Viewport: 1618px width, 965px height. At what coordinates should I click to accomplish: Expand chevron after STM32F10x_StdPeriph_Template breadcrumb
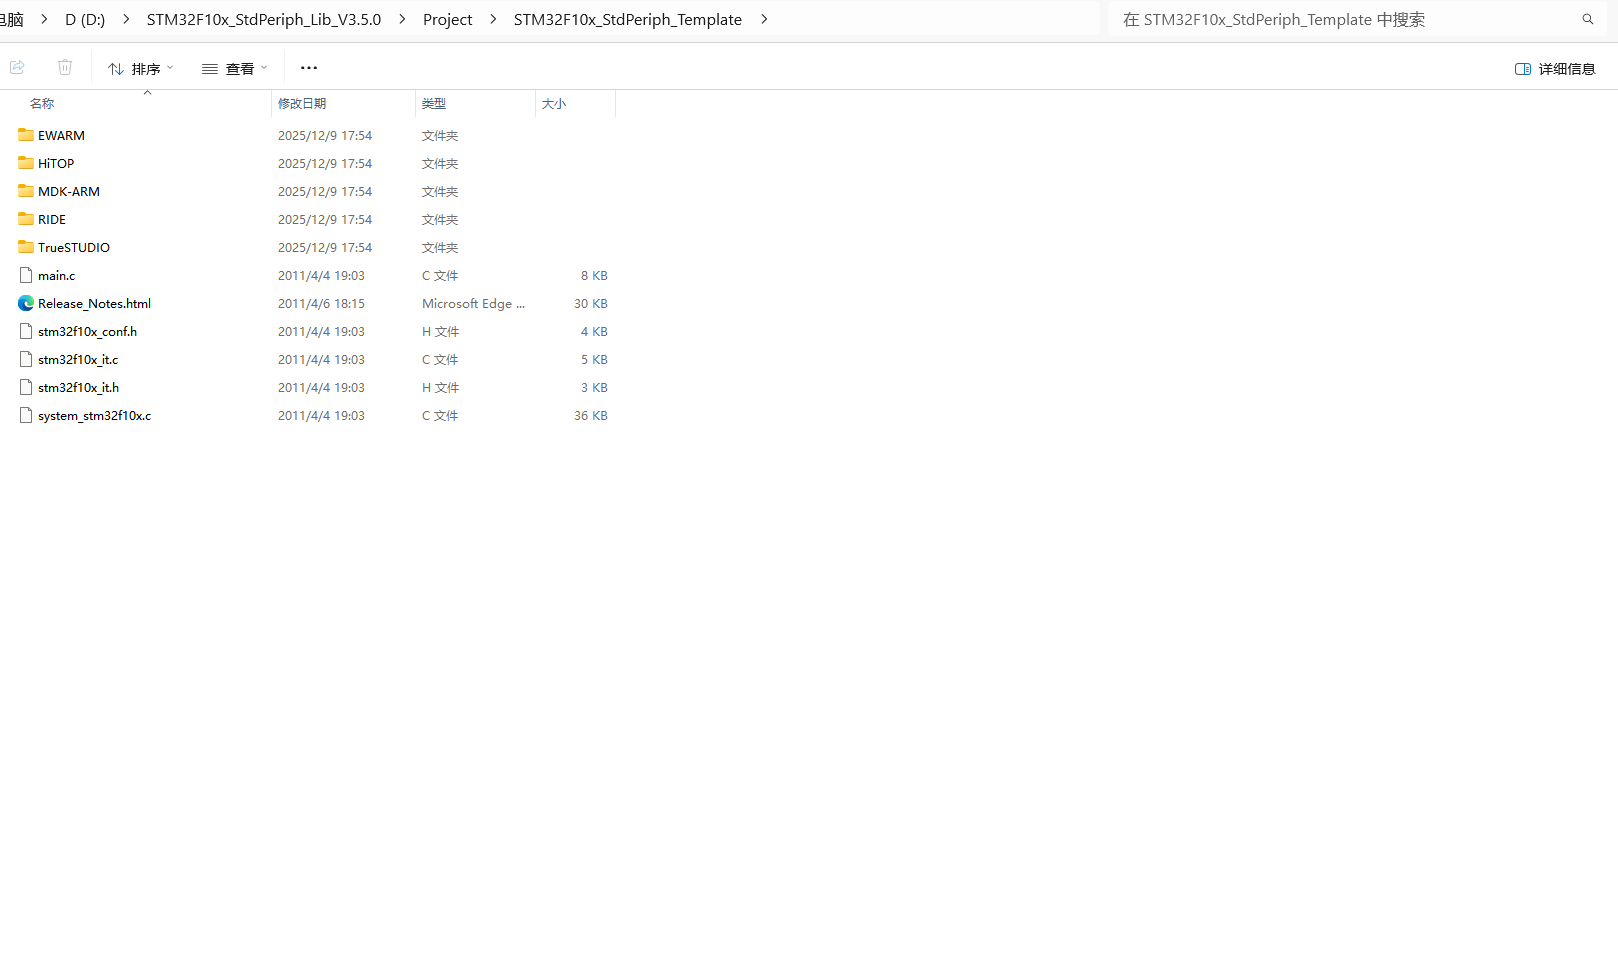point(764,19)
